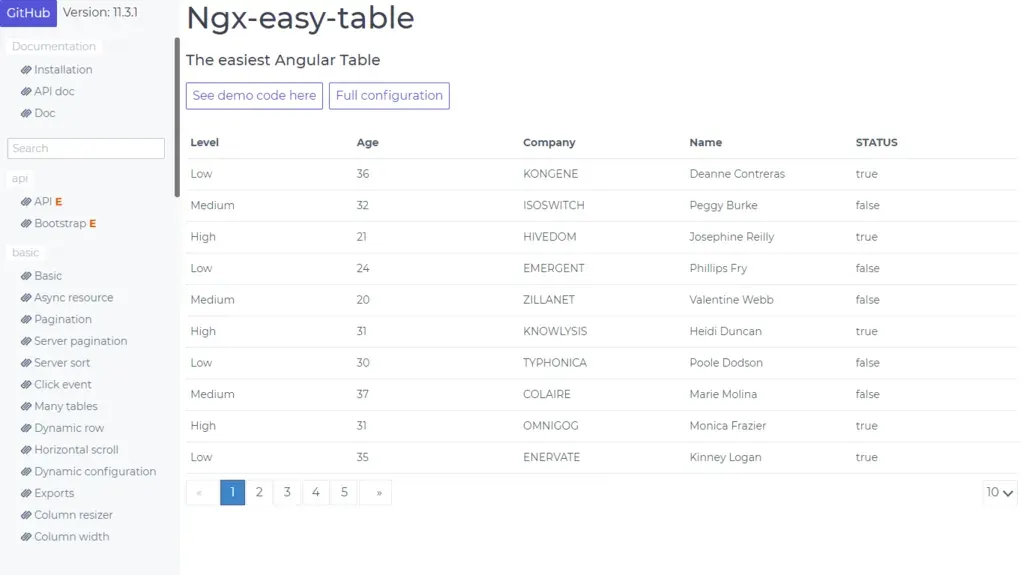Click the link icon beside Server pagination

(26, 341)
